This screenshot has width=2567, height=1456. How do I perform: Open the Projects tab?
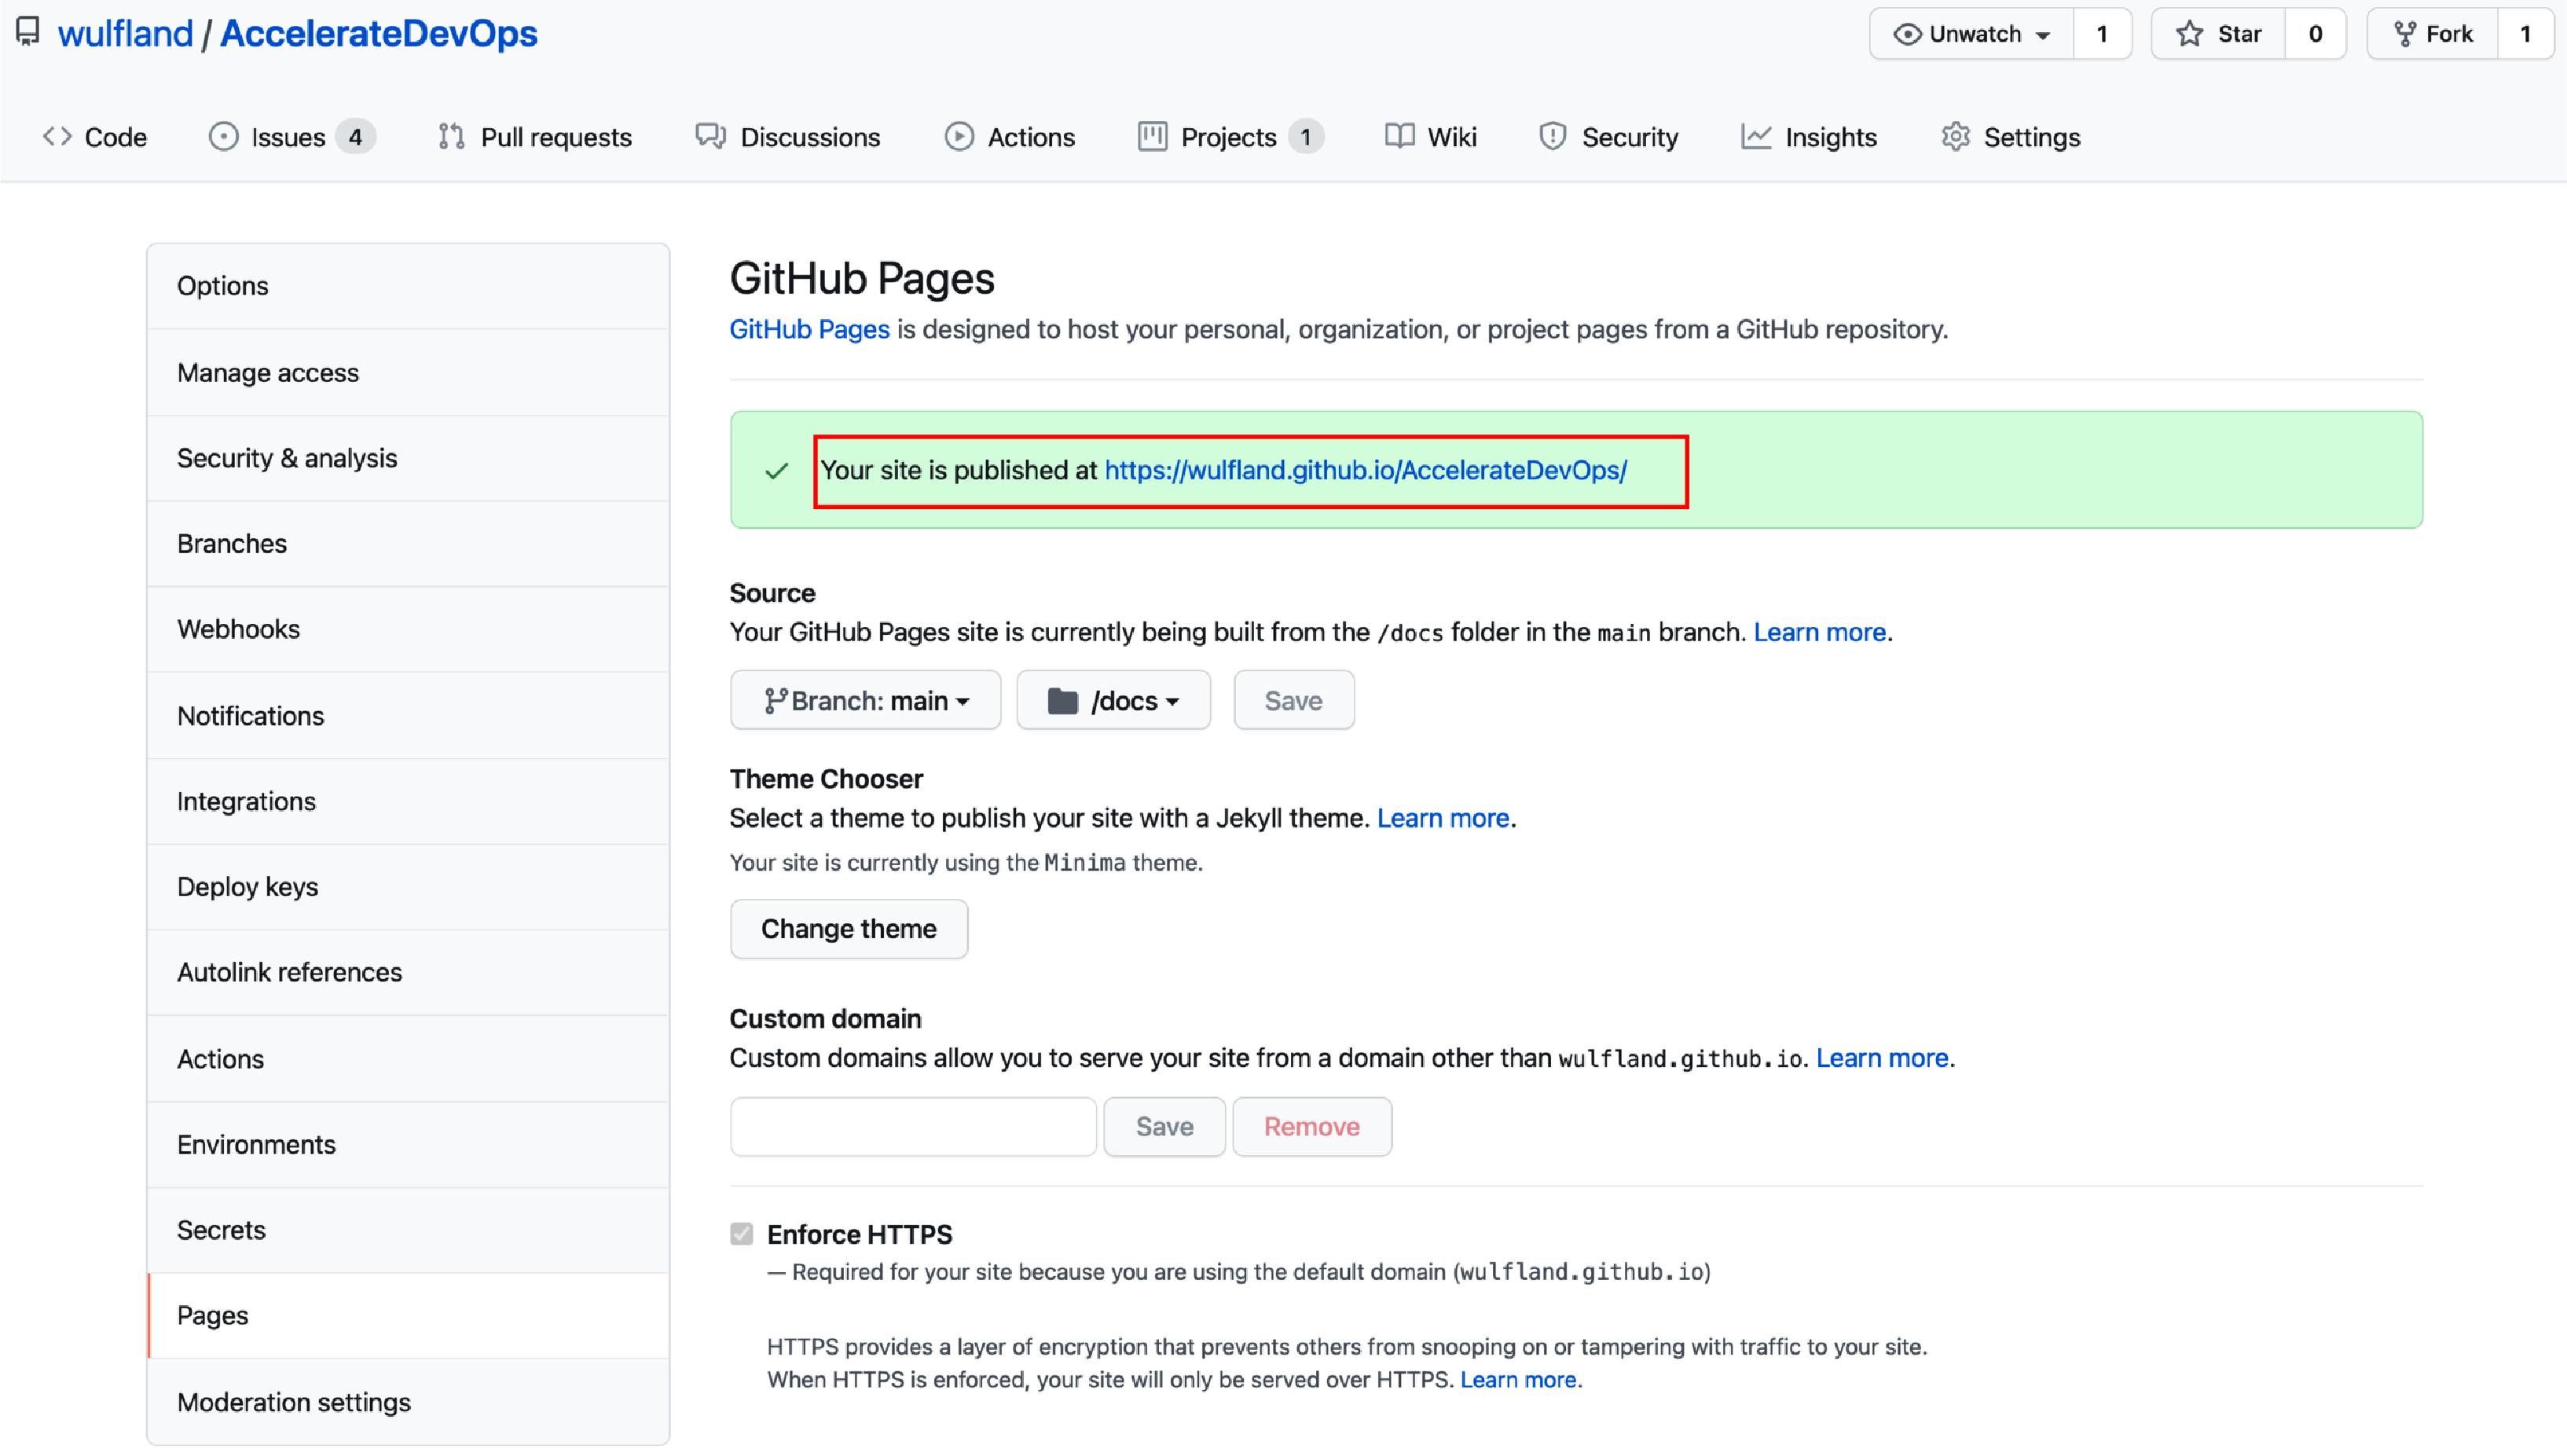click(x=1231, y=136)
